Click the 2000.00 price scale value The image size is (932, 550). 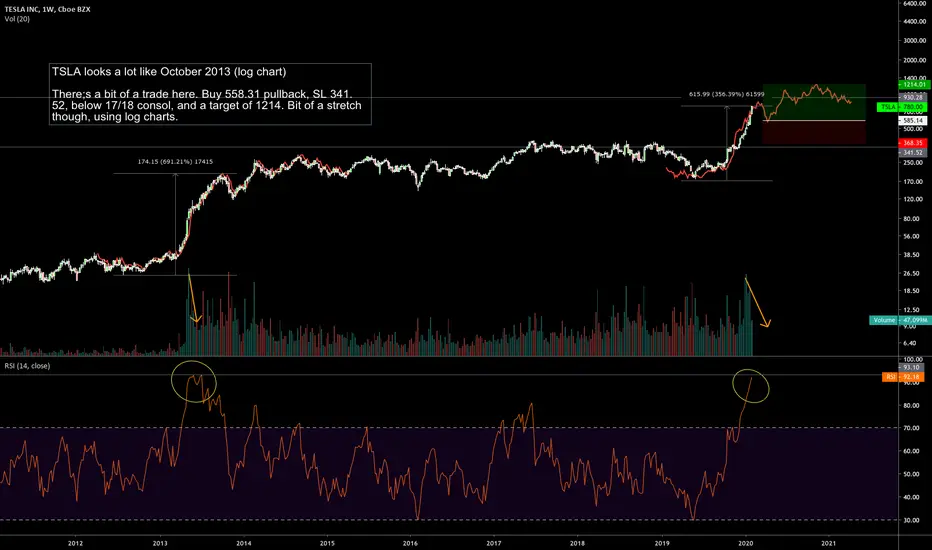coord(915,61)
